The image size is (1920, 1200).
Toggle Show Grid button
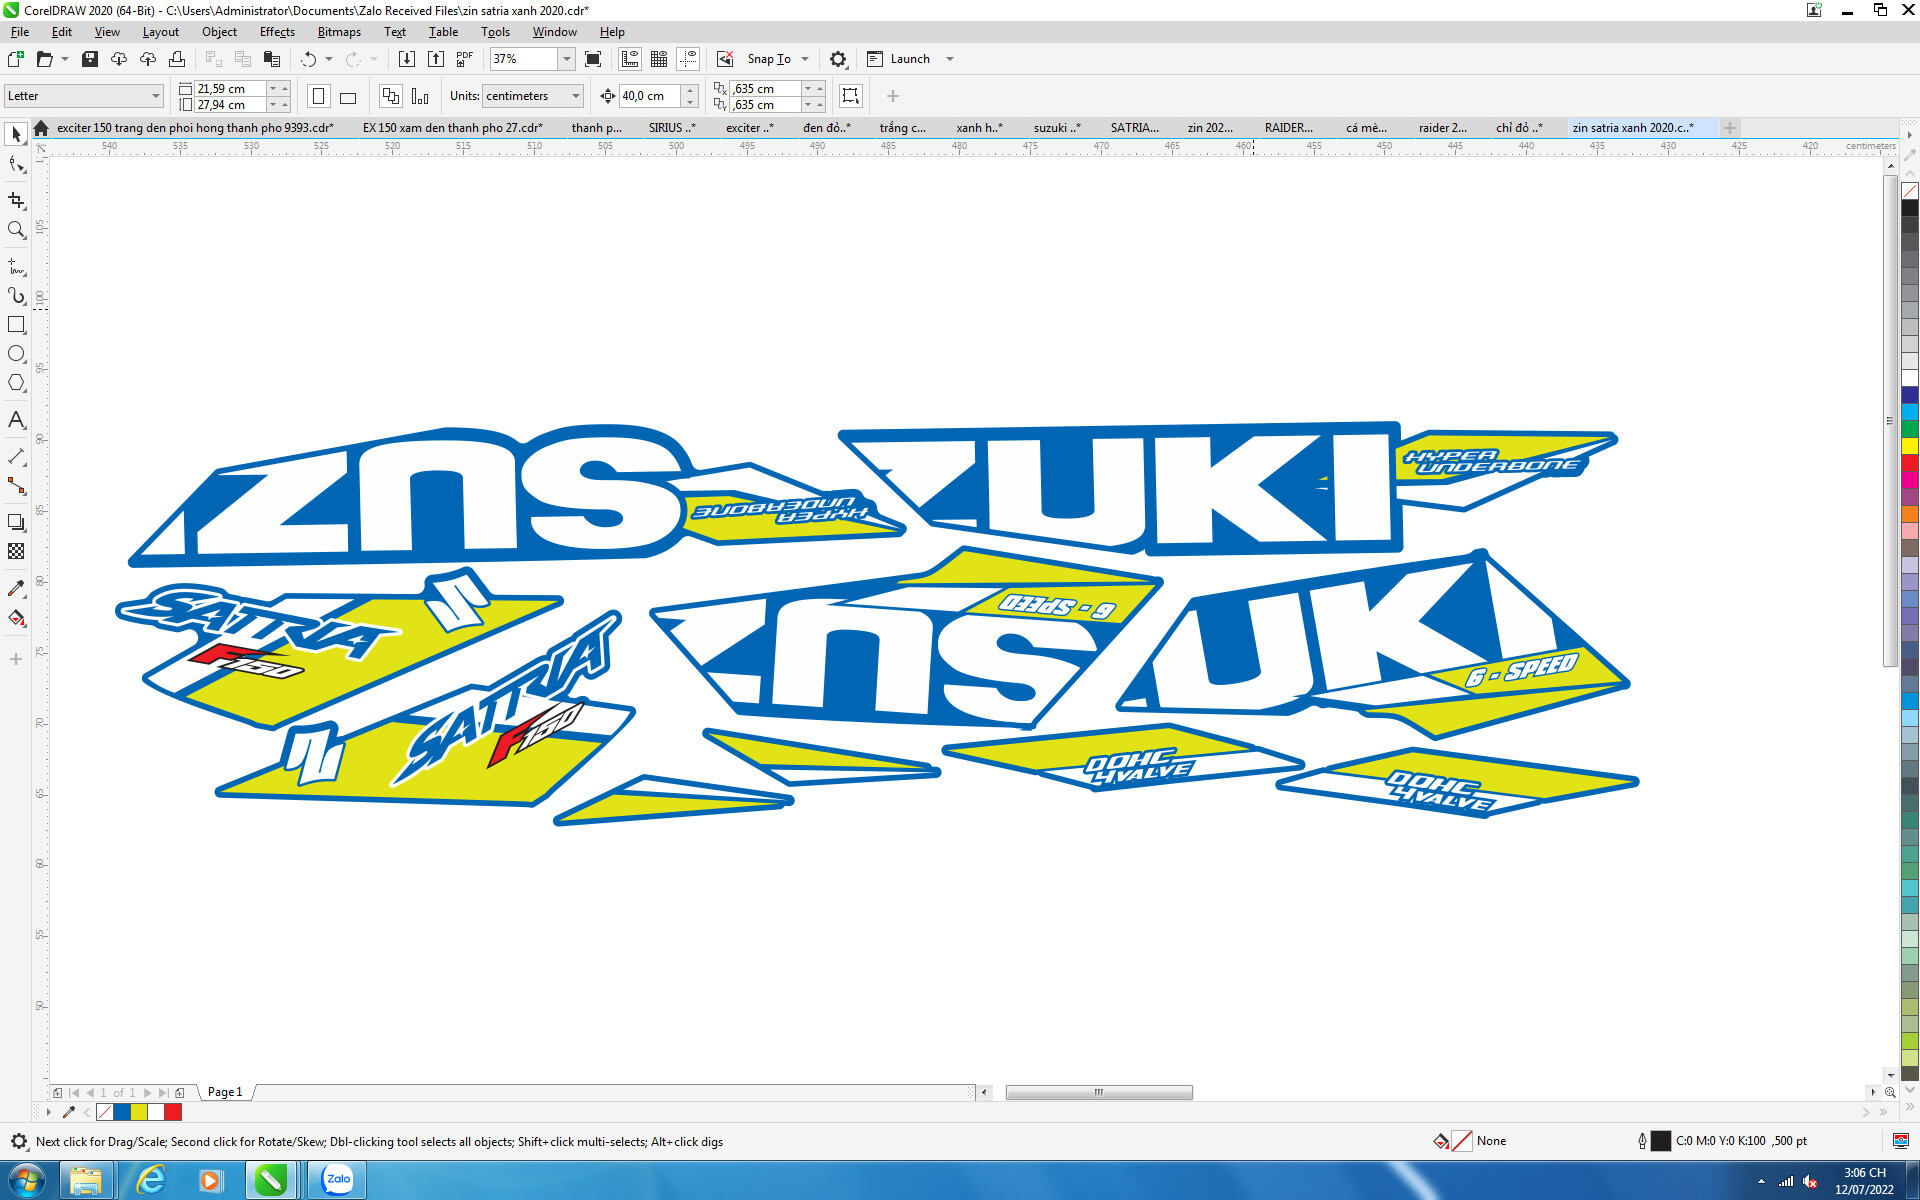coord(659,59)
